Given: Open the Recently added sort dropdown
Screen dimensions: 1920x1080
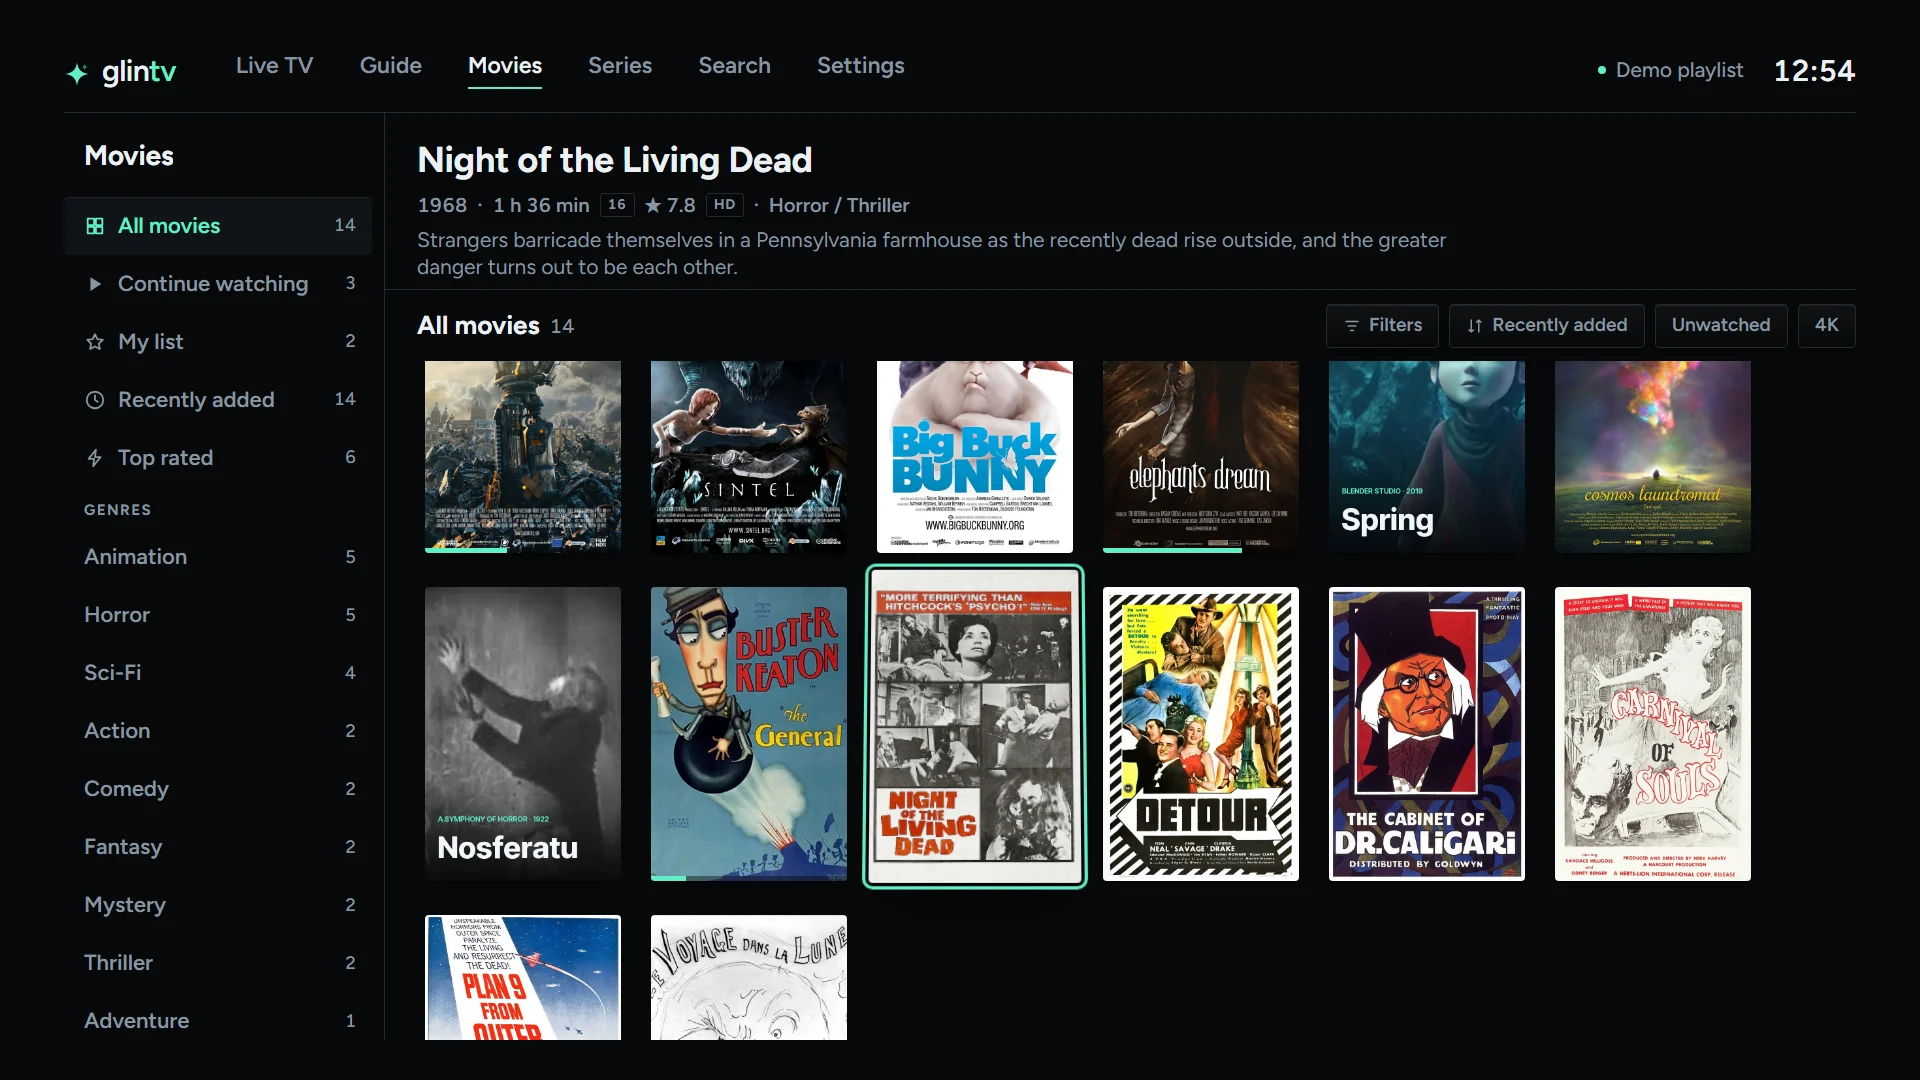Looking at the screenshot, I should coord(1546,326).
